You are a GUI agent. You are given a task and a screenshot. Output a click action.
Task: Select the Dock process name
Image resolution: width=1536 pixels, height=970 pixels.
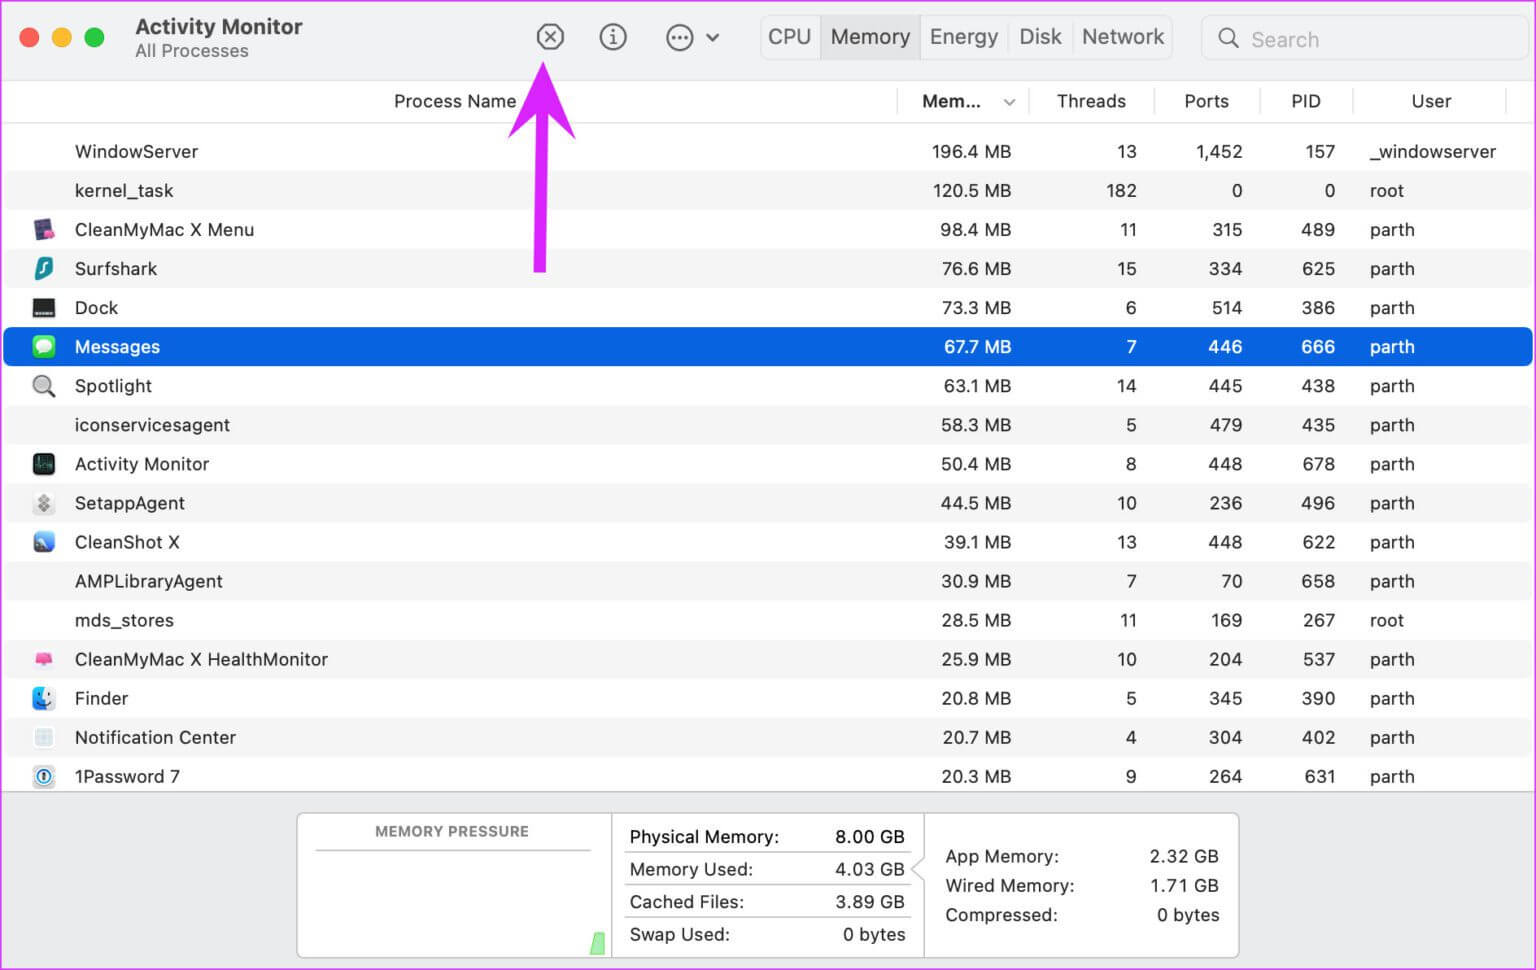point(96,308)
